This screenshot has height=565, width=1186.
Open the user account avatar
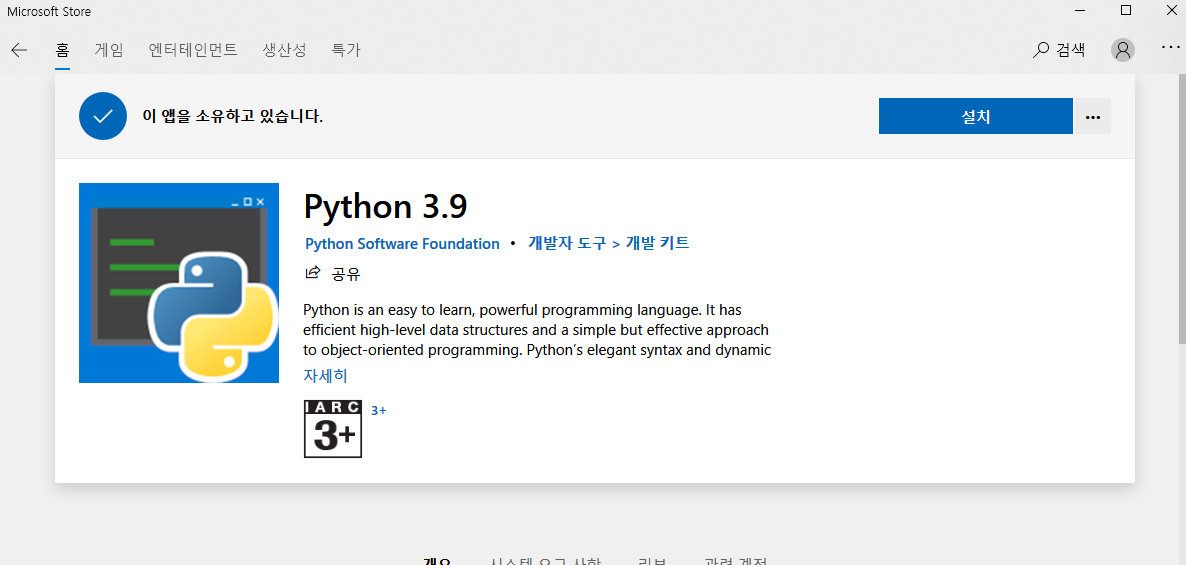1122,50
